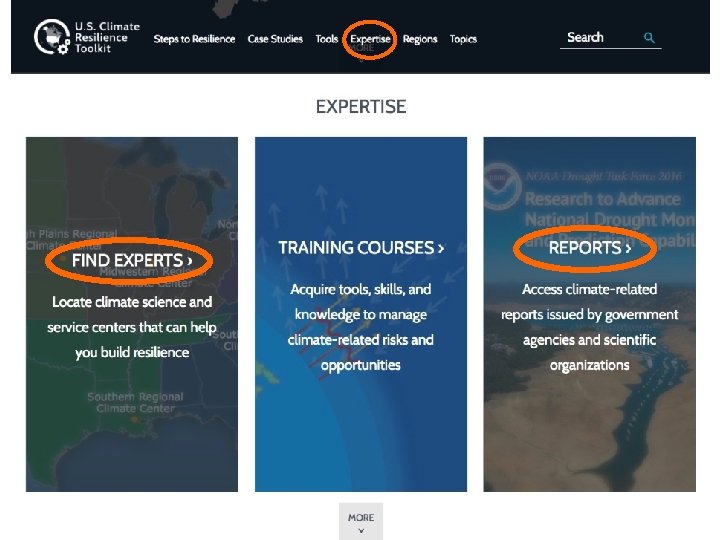Open Steps to Resilience menu
Image resolution: width=720 pixels, height=540 pixels.
click(194, 39)
